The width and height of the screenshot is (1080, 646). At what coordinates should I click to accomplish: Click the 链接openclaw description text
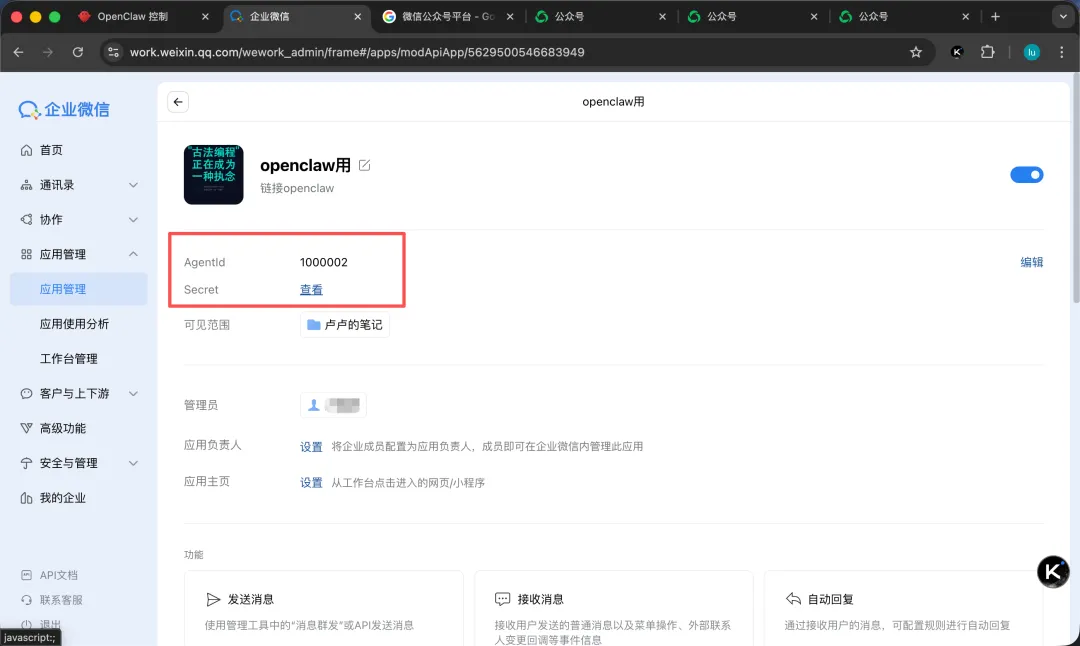[297, 188]
